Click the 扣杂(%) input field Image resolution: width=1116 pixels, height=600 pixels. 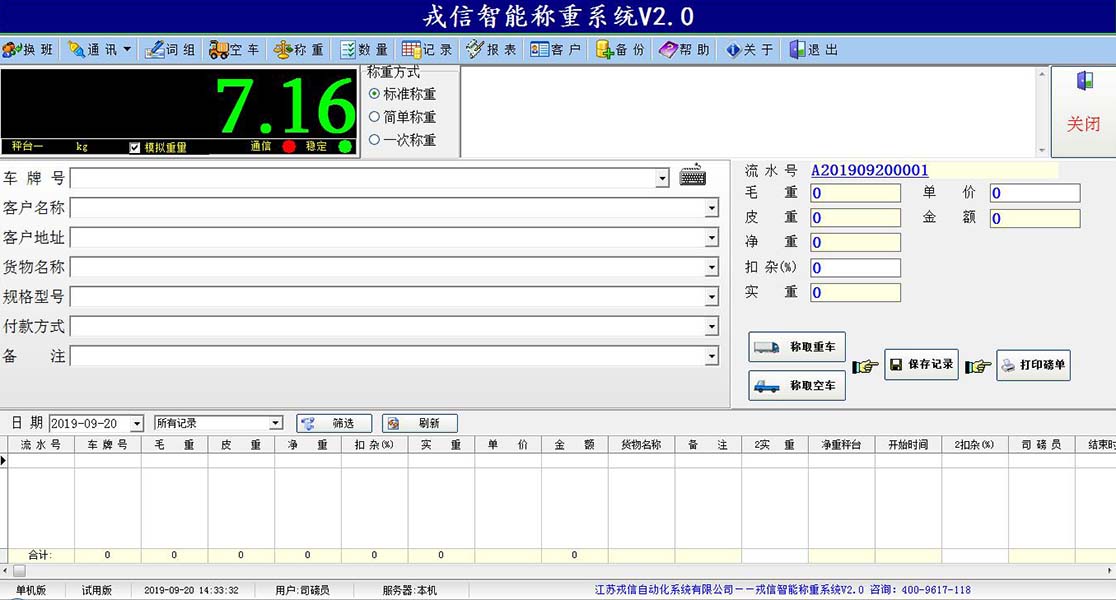tap(856, 268)
